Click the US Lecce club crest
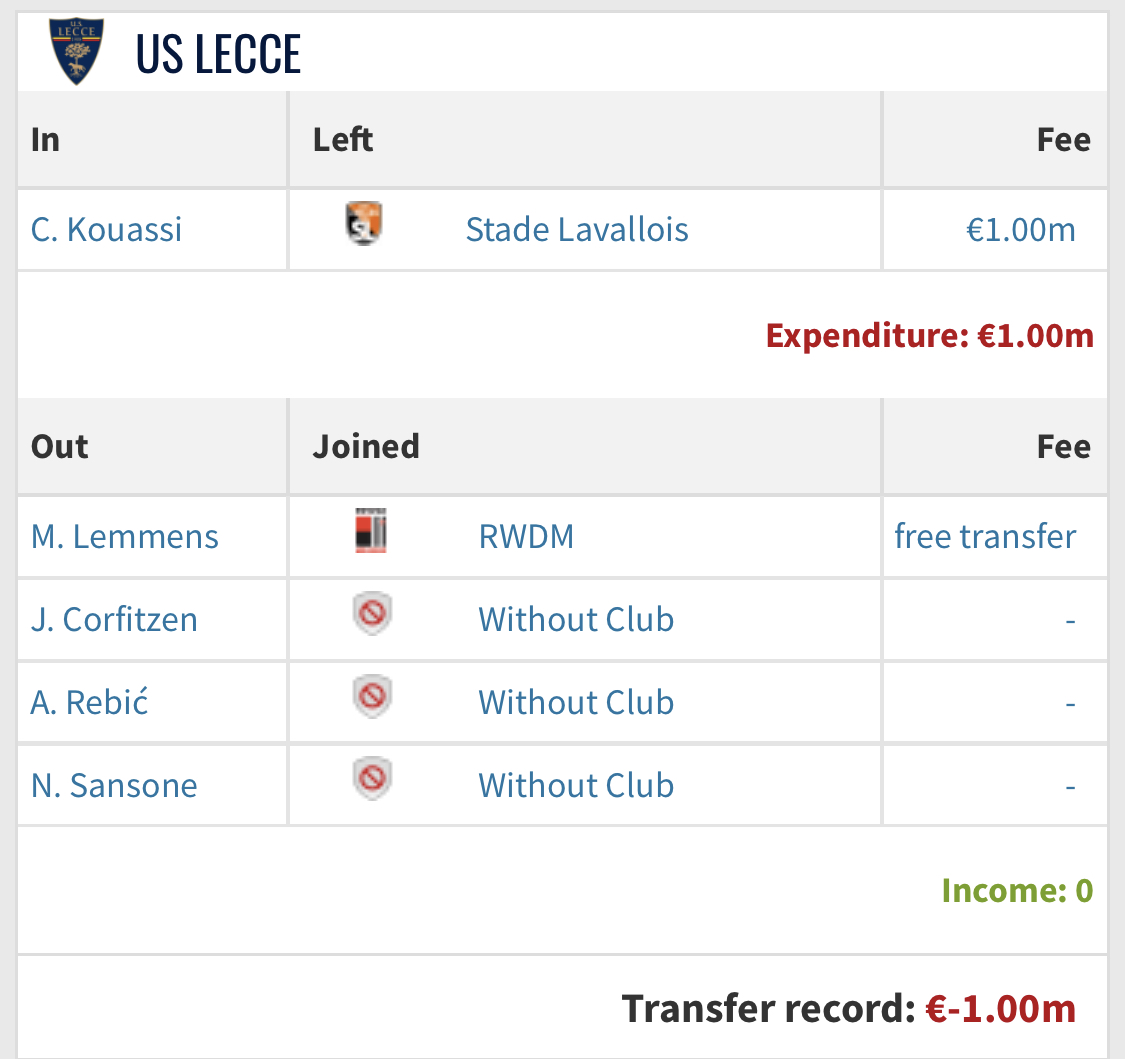1125x1059 pixels. point(76,51)
